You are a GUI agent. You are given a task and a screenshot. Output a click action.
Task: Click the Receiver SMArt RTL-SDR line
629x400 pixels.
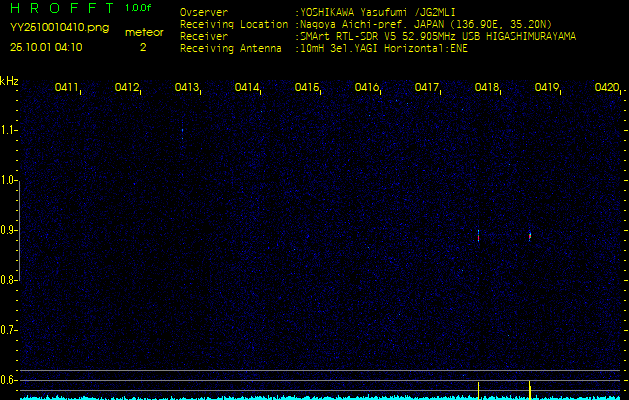coord(436,37)
